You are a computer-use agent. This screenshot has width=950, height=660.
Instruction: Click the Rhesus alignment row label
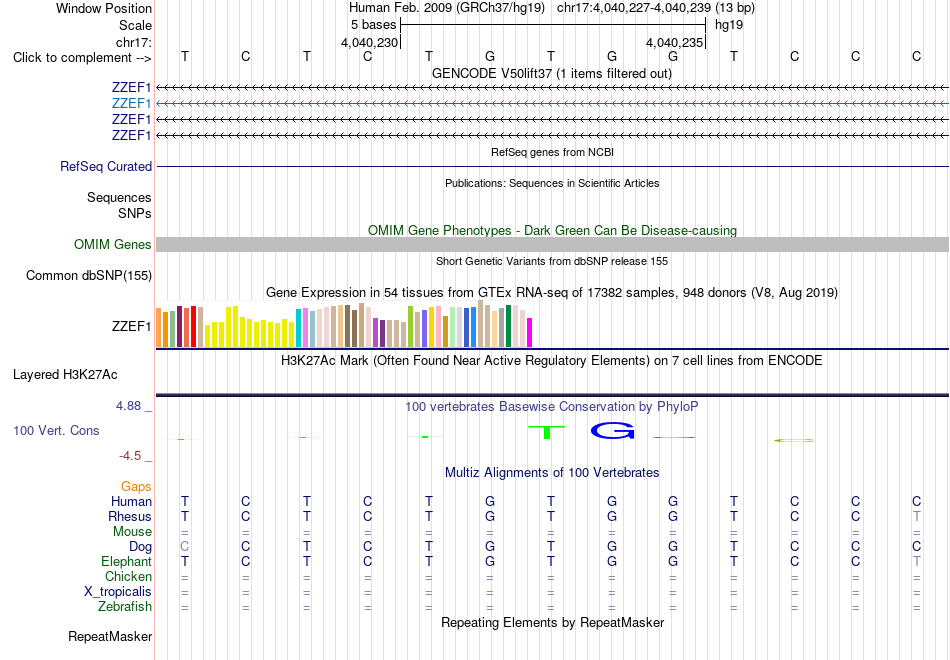click(x=130, y=516)
